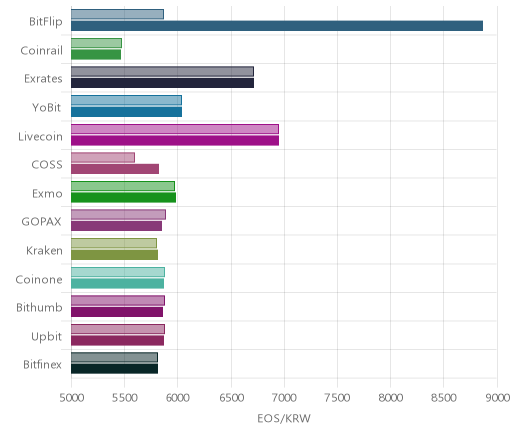Select the dark blue YoBit bar
The image size is (512, 436).
pyautogui.click(x=126, y=112)
